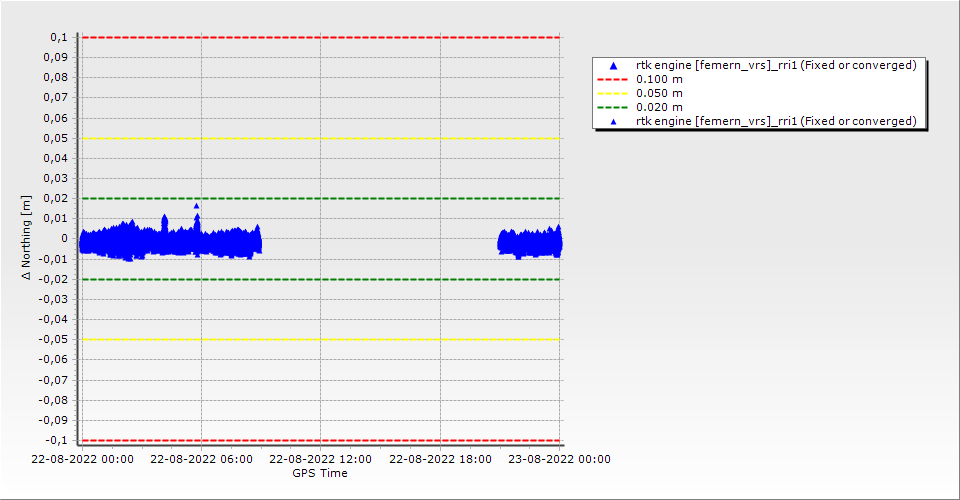This screenshot has width=960, height=500.
Task: Click the '23-08-2022 00:00' x-axis tick label
Action: (x=560, y=460)
